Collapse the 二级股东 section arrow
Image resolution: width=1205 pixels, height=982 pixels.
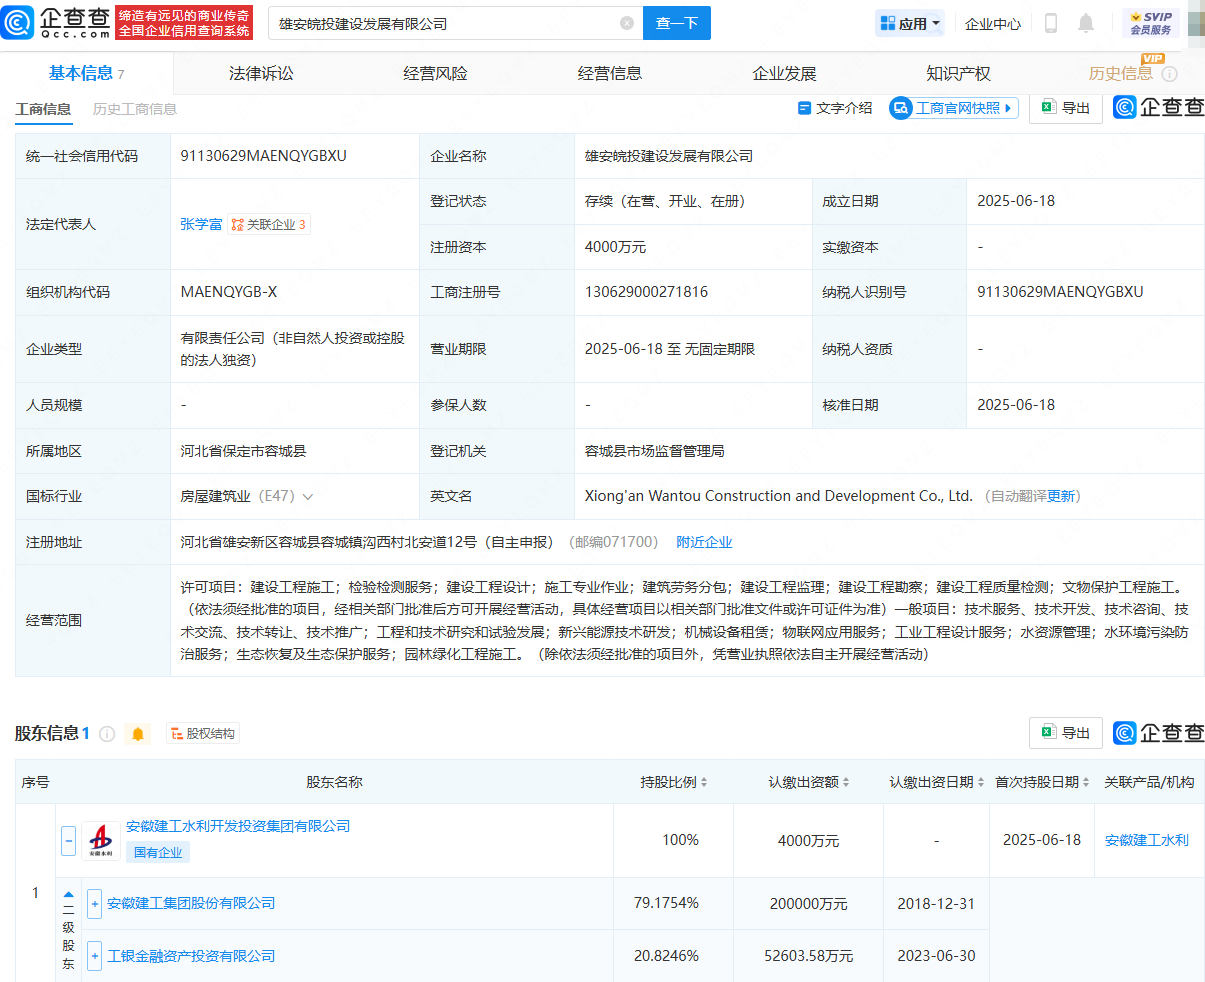click(x=68, y=895)
